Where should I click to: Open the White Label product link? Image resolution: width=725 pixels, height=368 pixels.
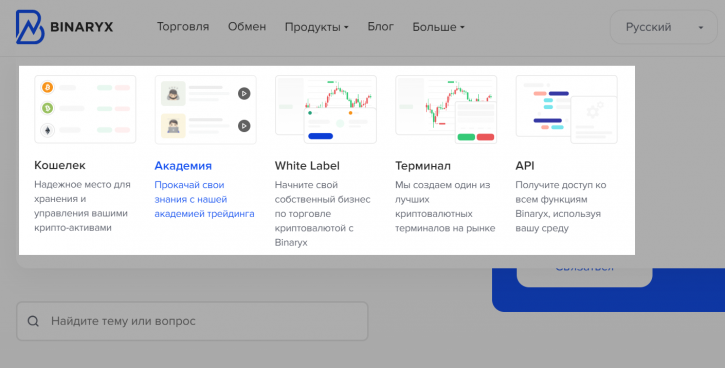tap(307, 166)
